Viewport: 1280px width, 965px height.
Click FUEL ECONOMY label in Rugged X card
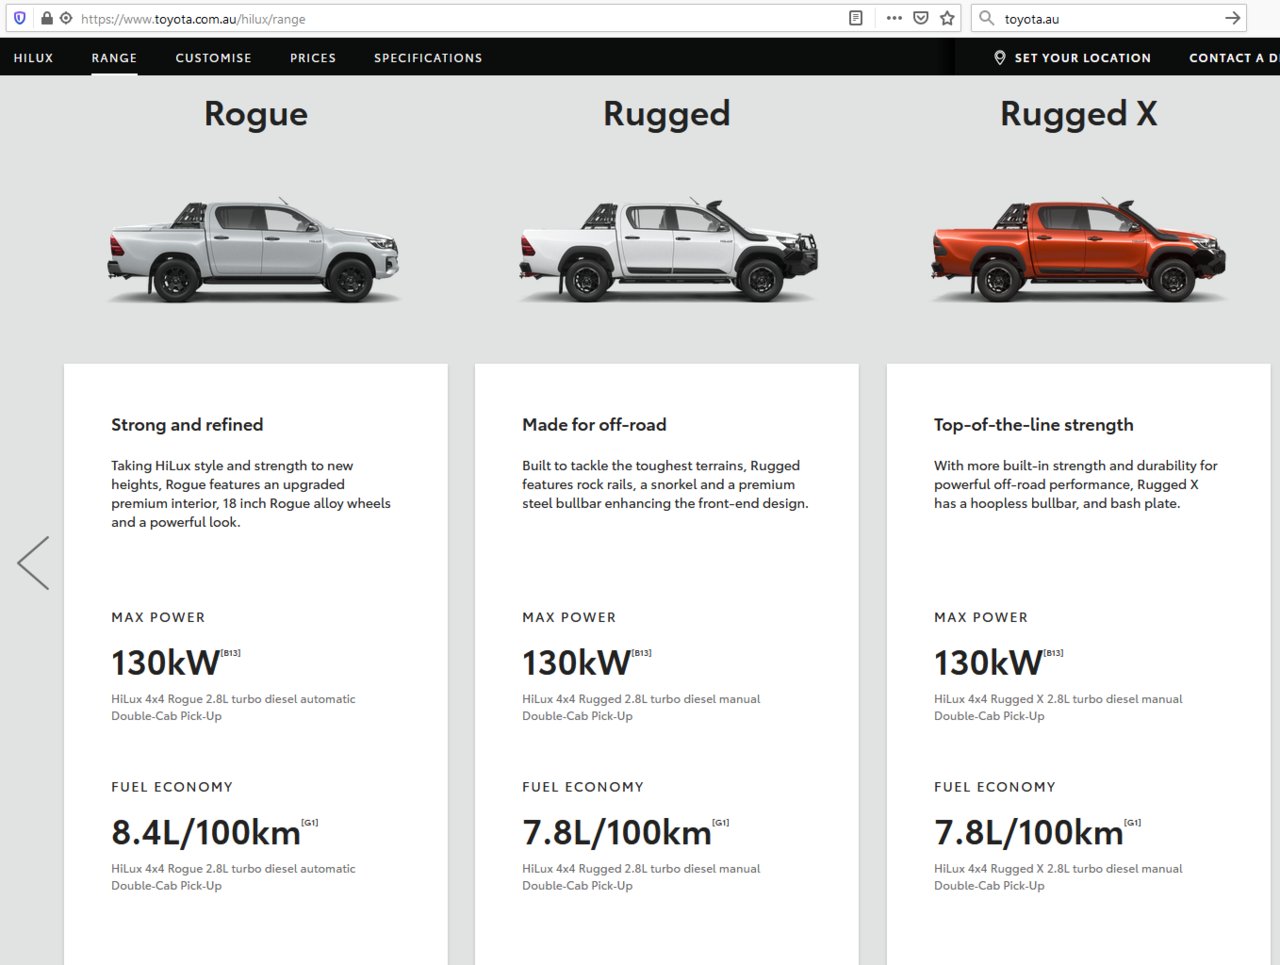[x=995, y=787]
